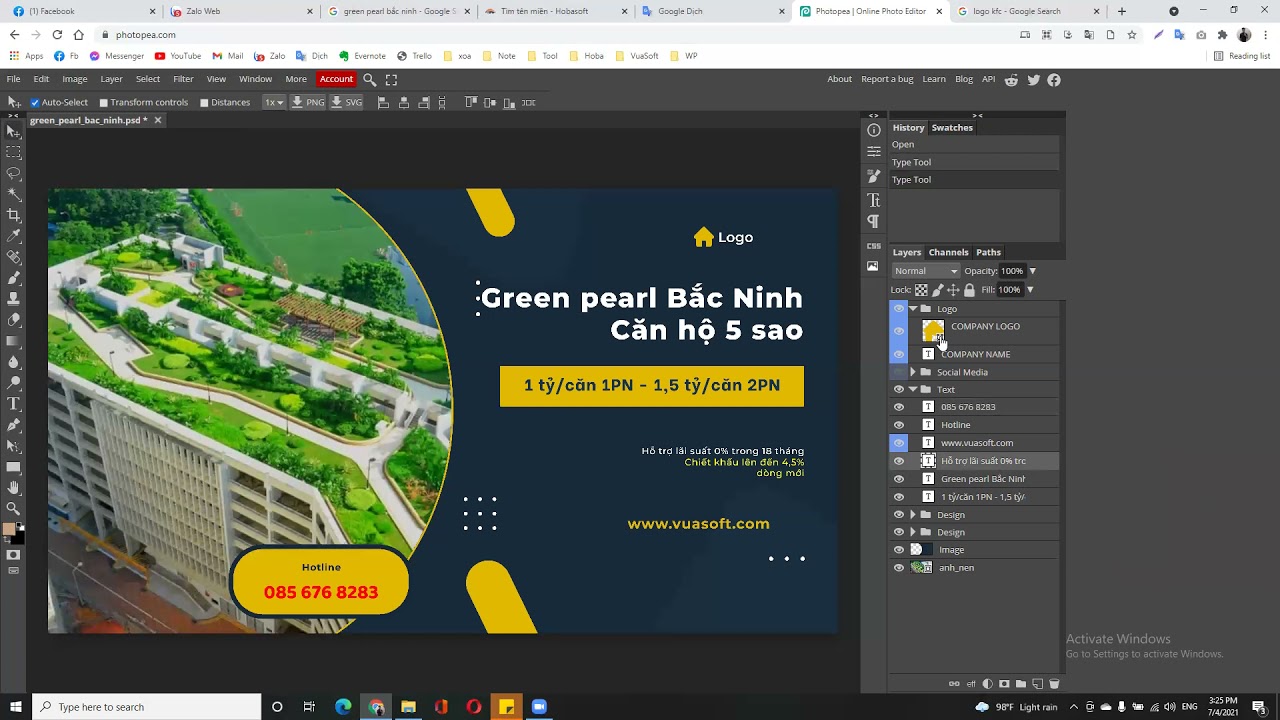Viewport: 1280px width, 720px height.
Task: Open the Paragraph side panel icon
Action: tap(874, 221)
